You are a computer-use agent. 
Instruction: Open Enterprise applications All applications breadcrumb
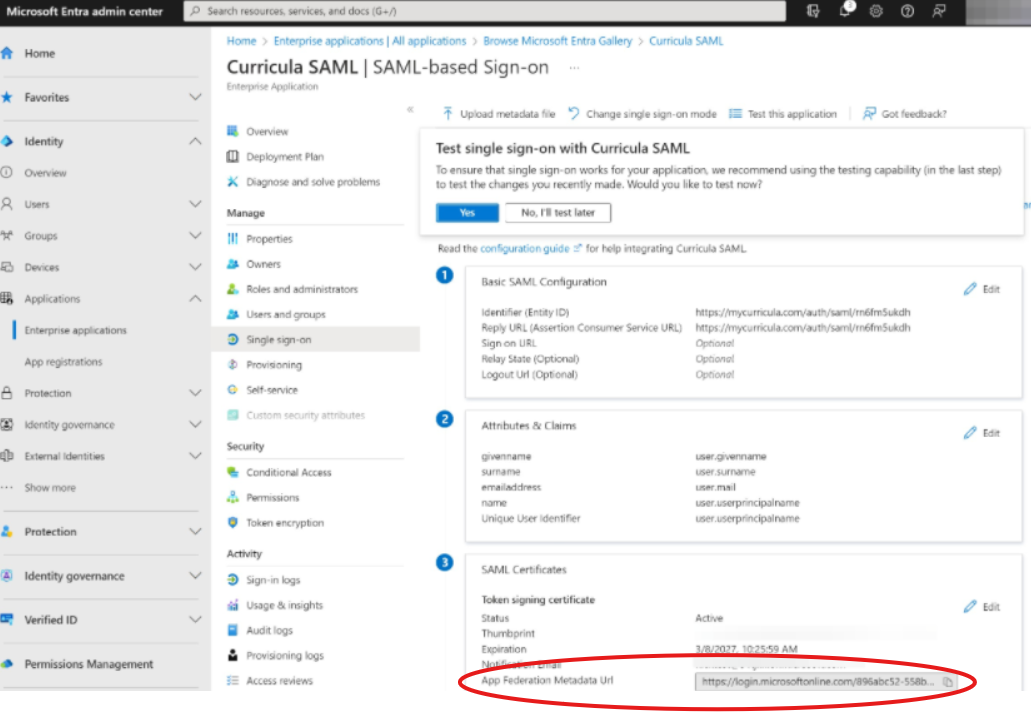(370, 41)
